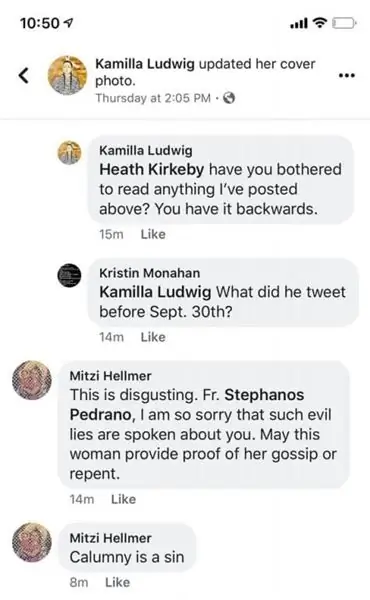Open the tagged Heath Kirkeby profile link
This screenshot has width=370, height=600.
pyautogui.click(x=152, y=170)
